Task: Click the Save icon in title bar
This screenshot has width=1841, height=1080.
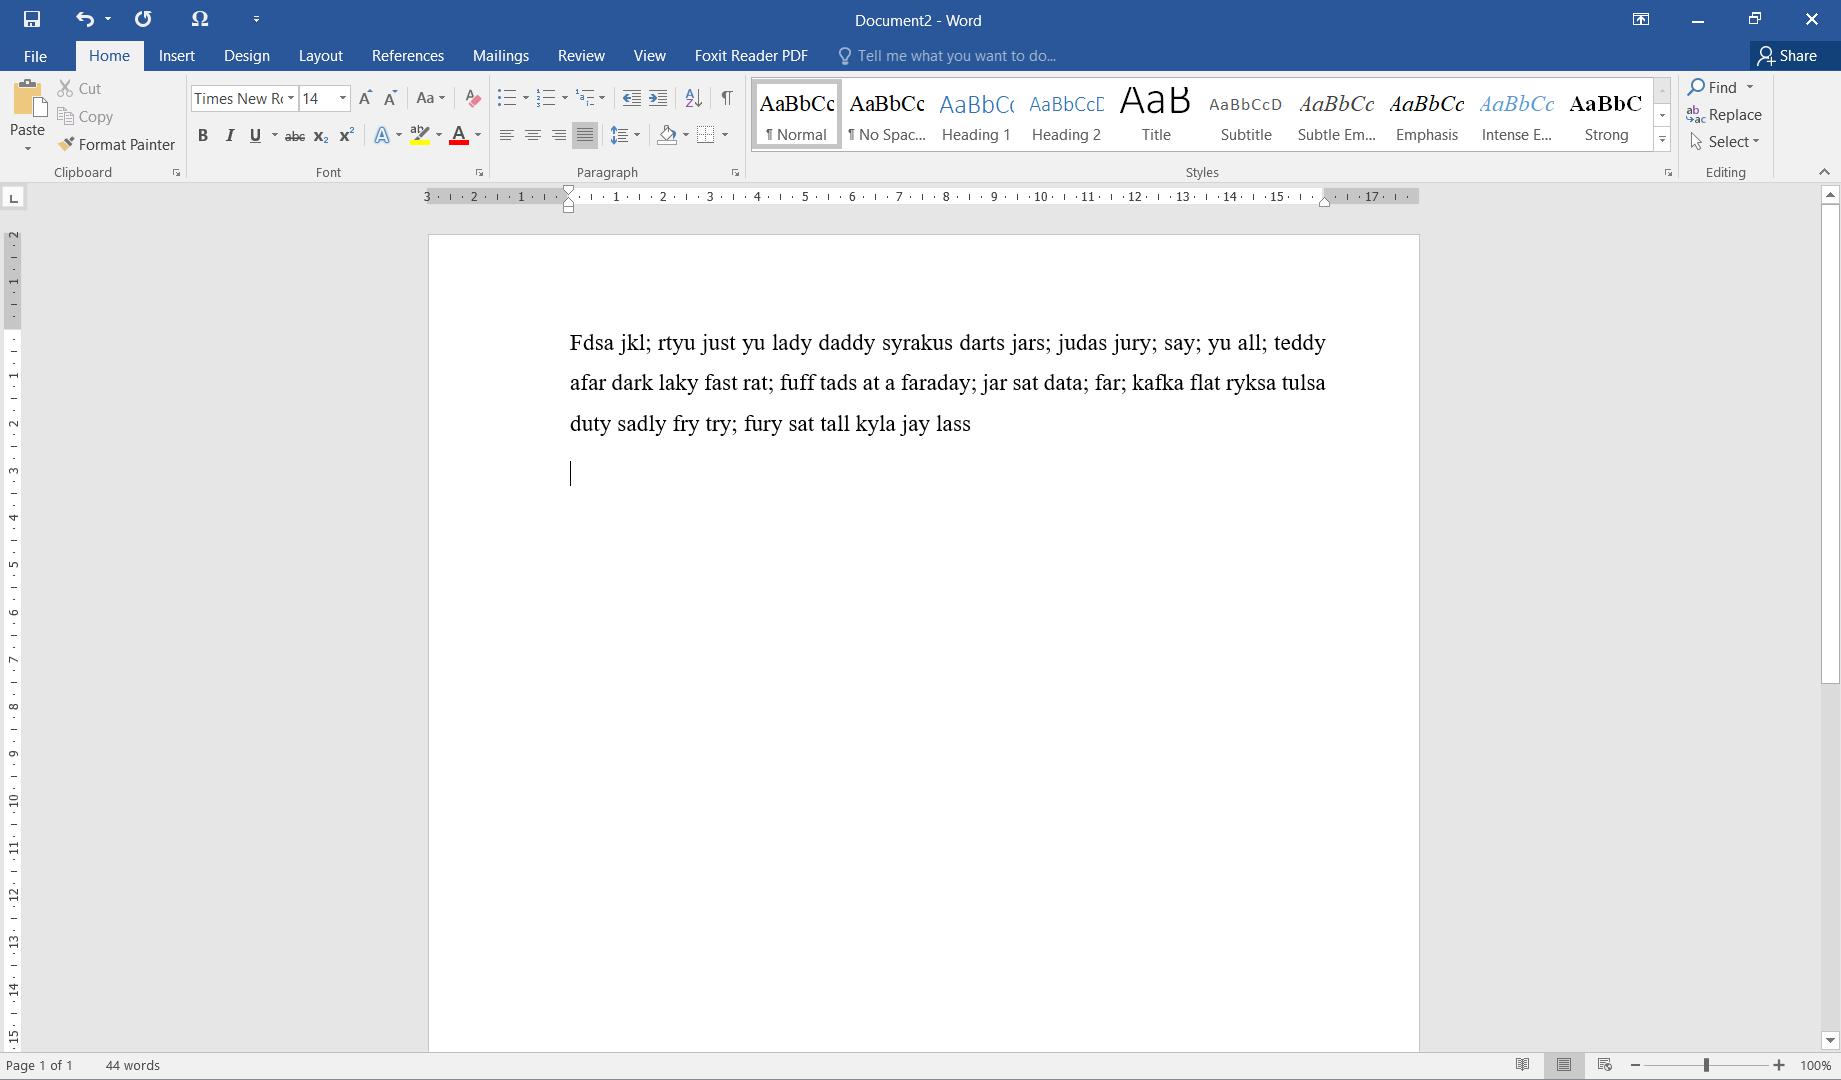Action: tap(32, 19)
